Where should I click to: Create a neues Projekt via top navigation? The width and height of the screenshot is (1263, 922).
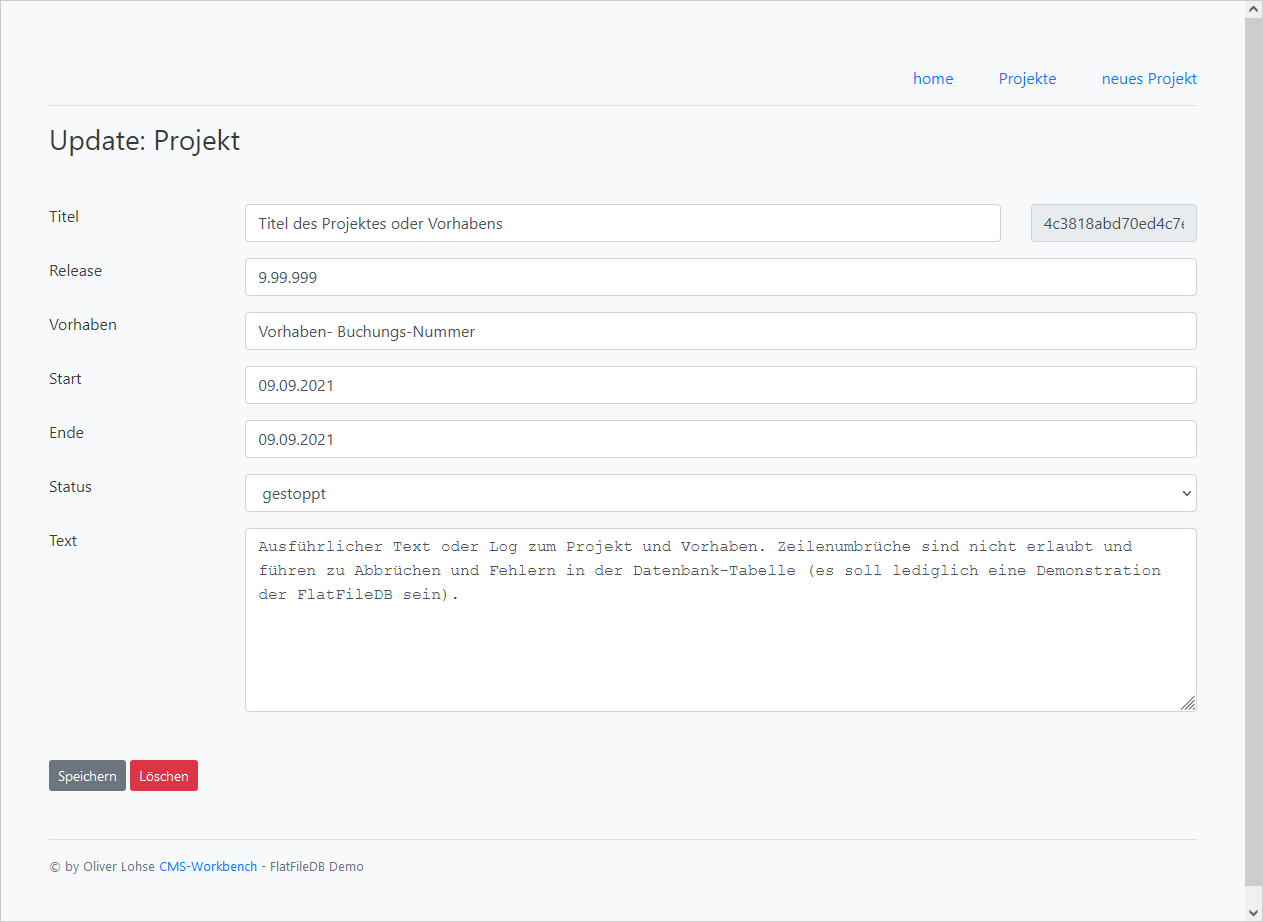[x=1148, y=78]
